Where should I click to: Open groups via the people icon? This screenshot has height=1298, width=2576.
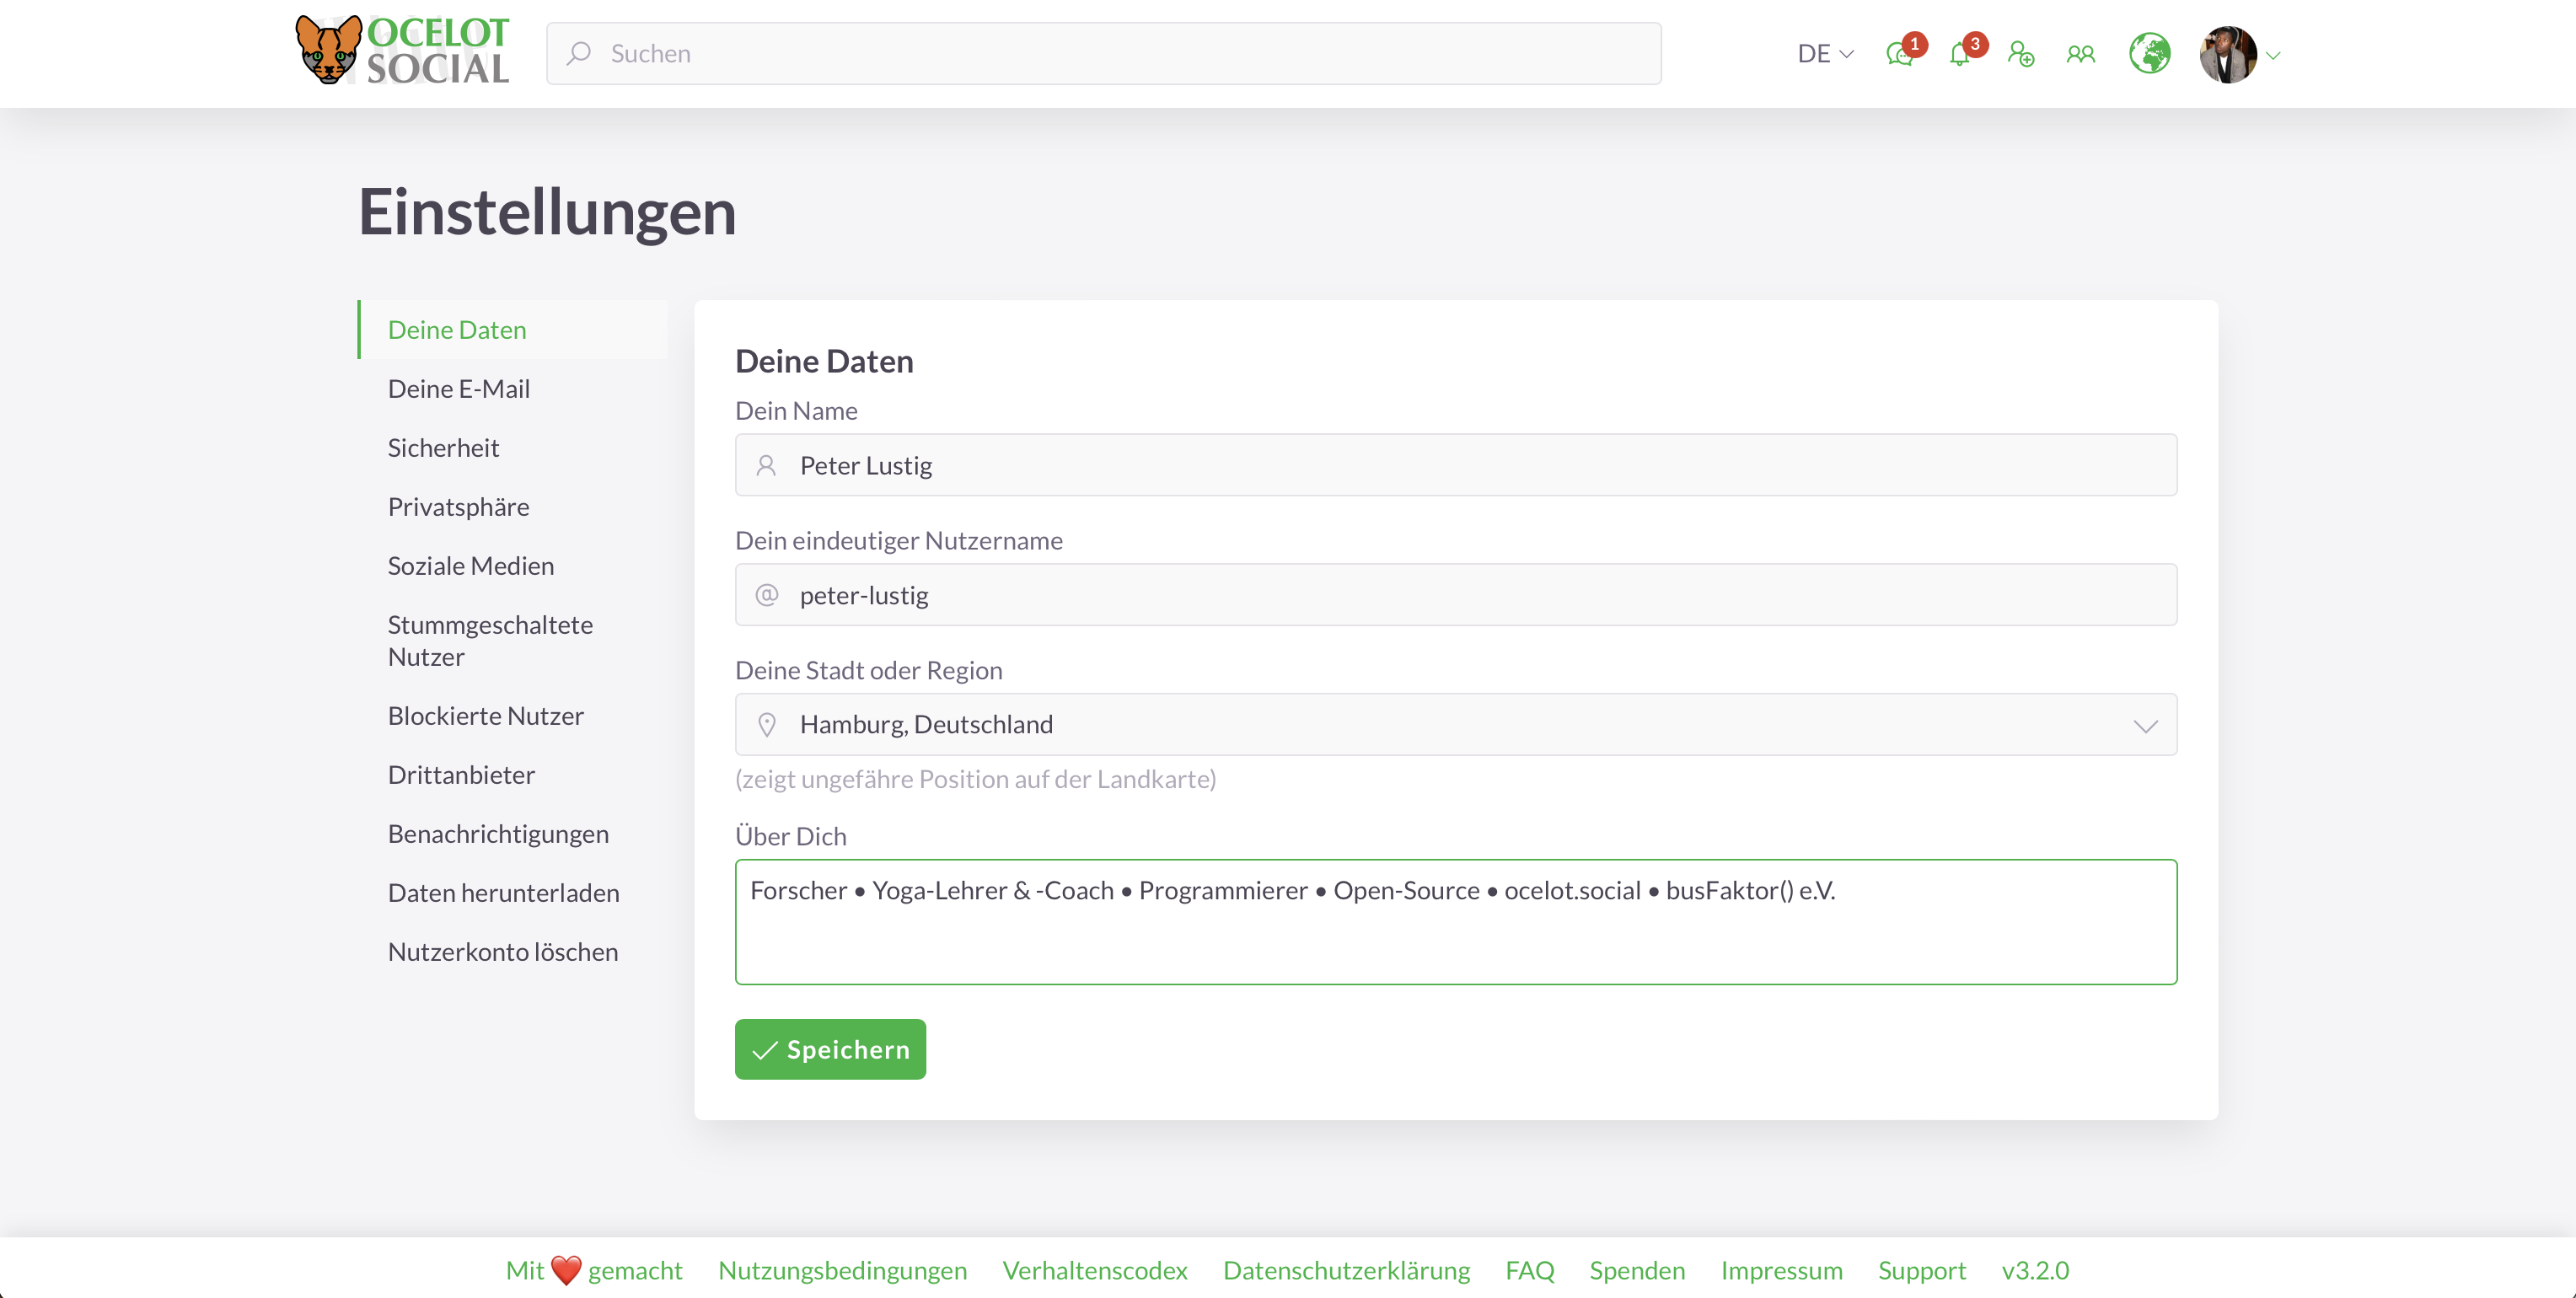tap(2081, 55)
